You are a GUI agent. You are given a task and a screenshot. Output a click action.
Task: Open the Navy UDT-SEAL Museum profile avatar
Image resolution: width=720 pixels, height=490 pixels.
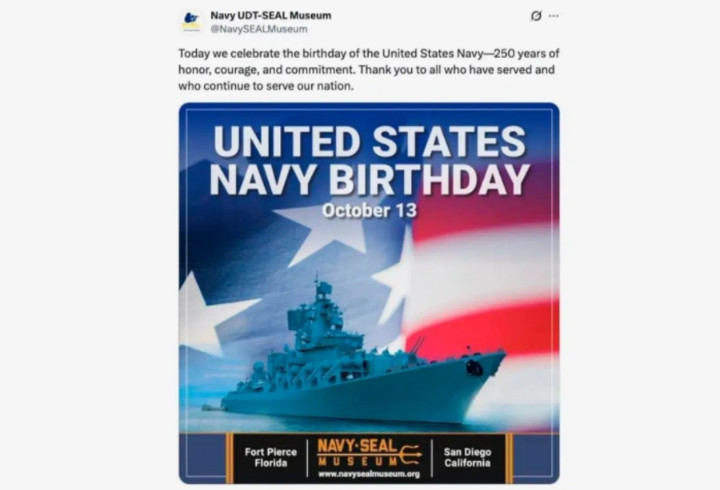pos(191,21)
